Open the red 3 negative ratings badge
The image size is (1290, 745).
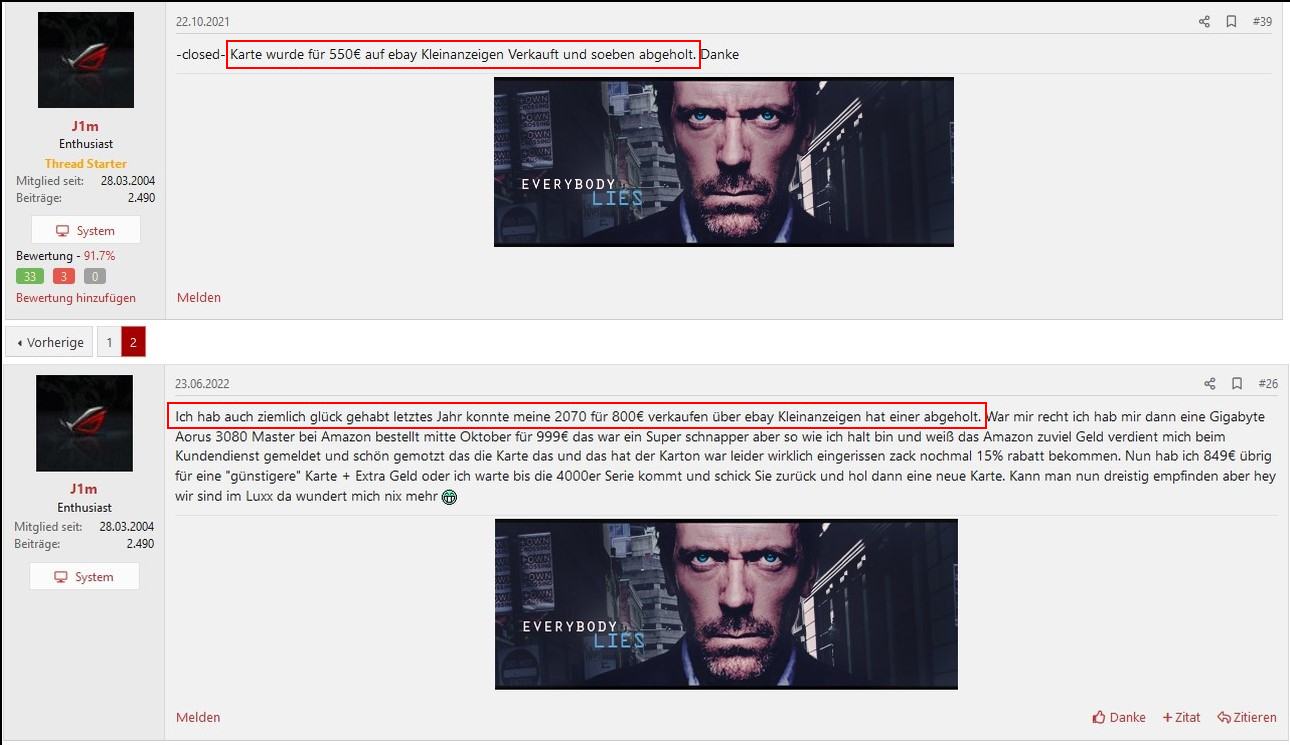(x=64, y=276)
